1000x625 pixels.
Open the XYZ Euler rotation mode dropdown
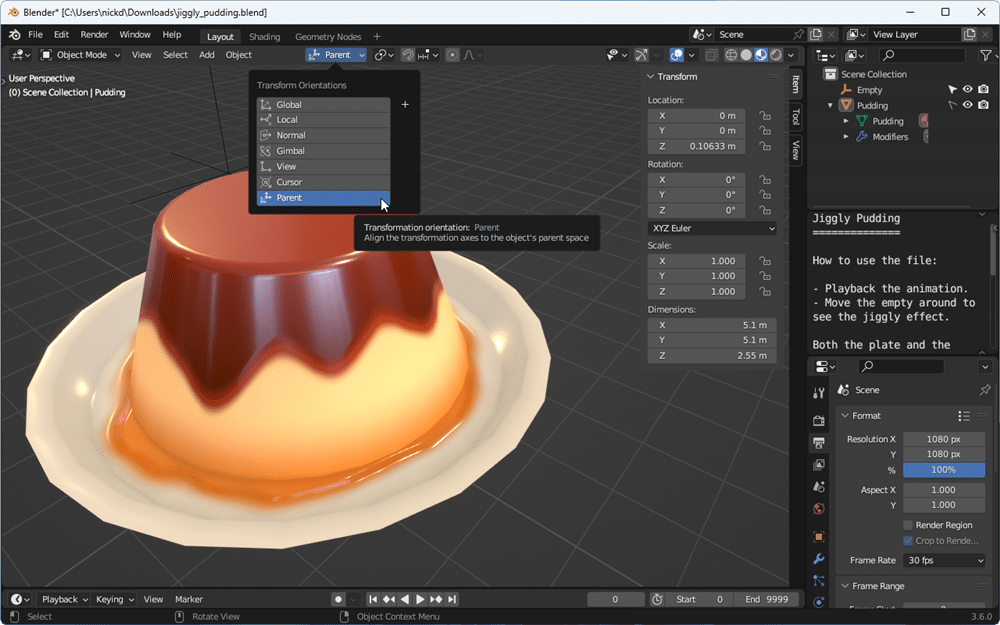coord(712,228)
